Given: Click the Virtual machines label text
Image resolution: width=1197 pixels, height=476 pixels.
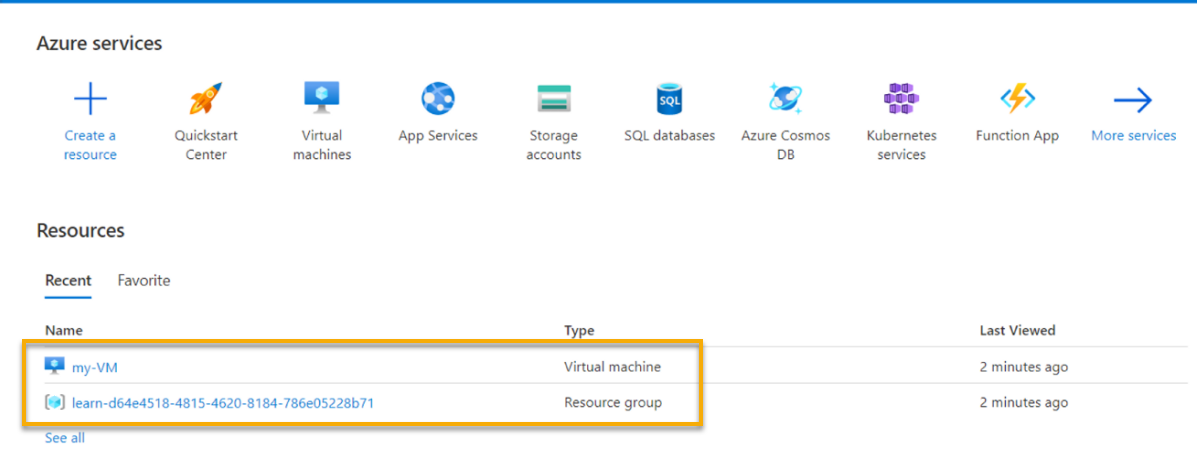Looking at the screenshot, I should [321, 145].
